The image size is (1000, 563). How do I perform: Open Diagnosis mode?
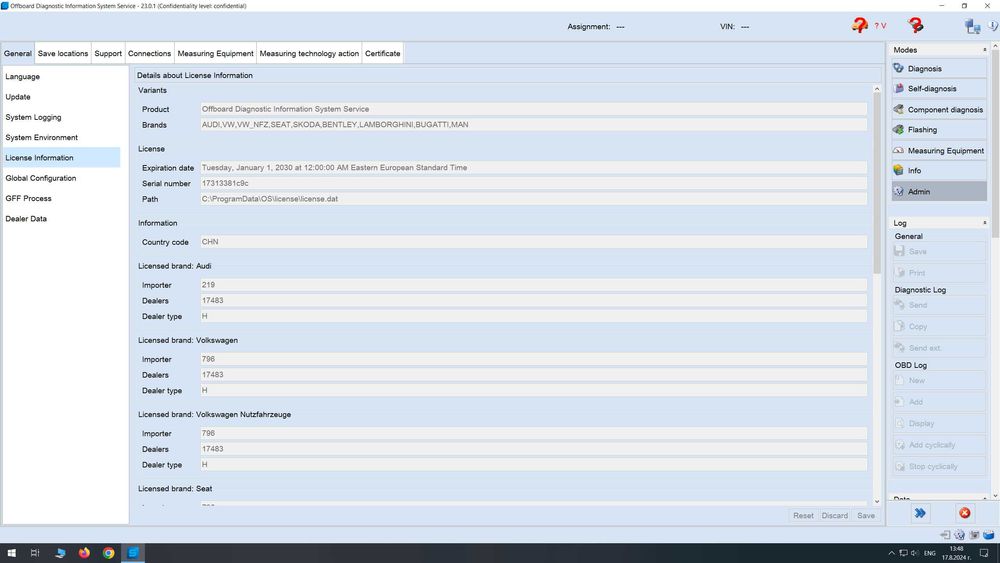(939, 68)
